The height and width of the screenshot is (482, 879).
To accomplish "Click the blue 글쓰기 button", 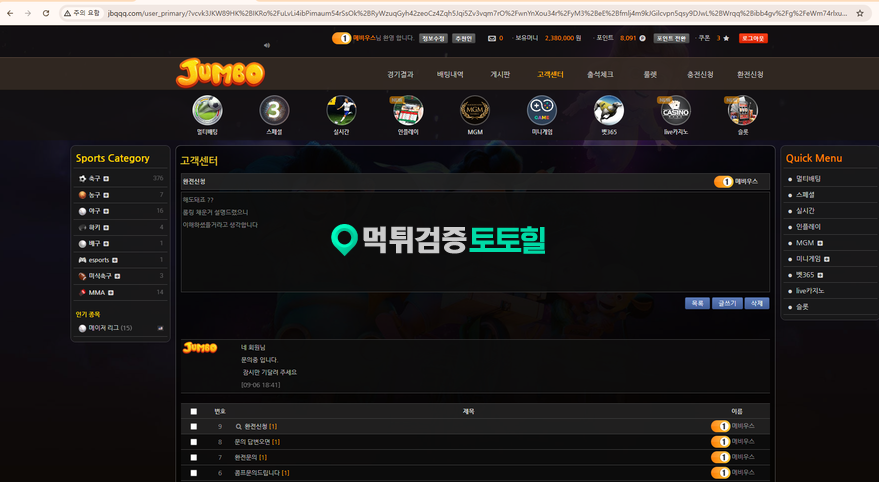I will 727,303.
